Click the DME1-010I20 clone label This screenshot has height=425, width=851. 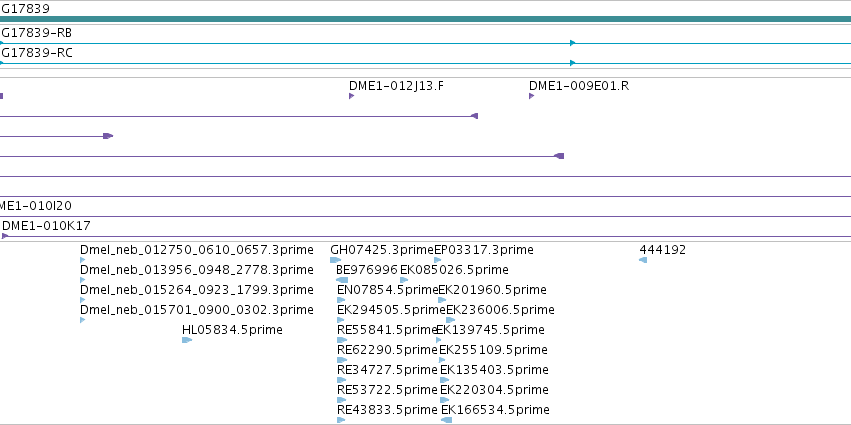(x=36, y=206)
